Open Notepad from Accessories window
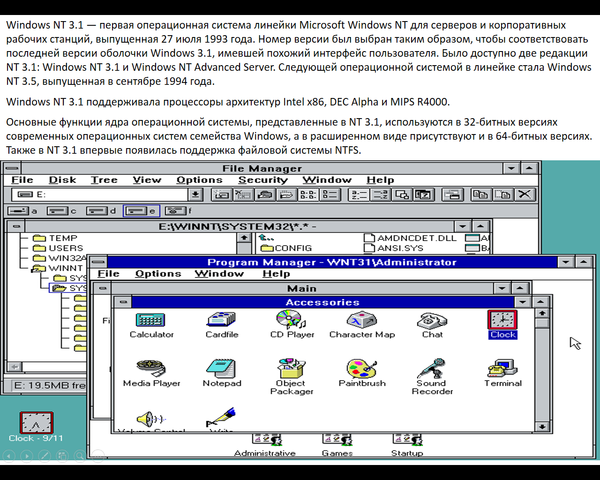This screenshot has width=600, height=480. [x=222, y=368]
